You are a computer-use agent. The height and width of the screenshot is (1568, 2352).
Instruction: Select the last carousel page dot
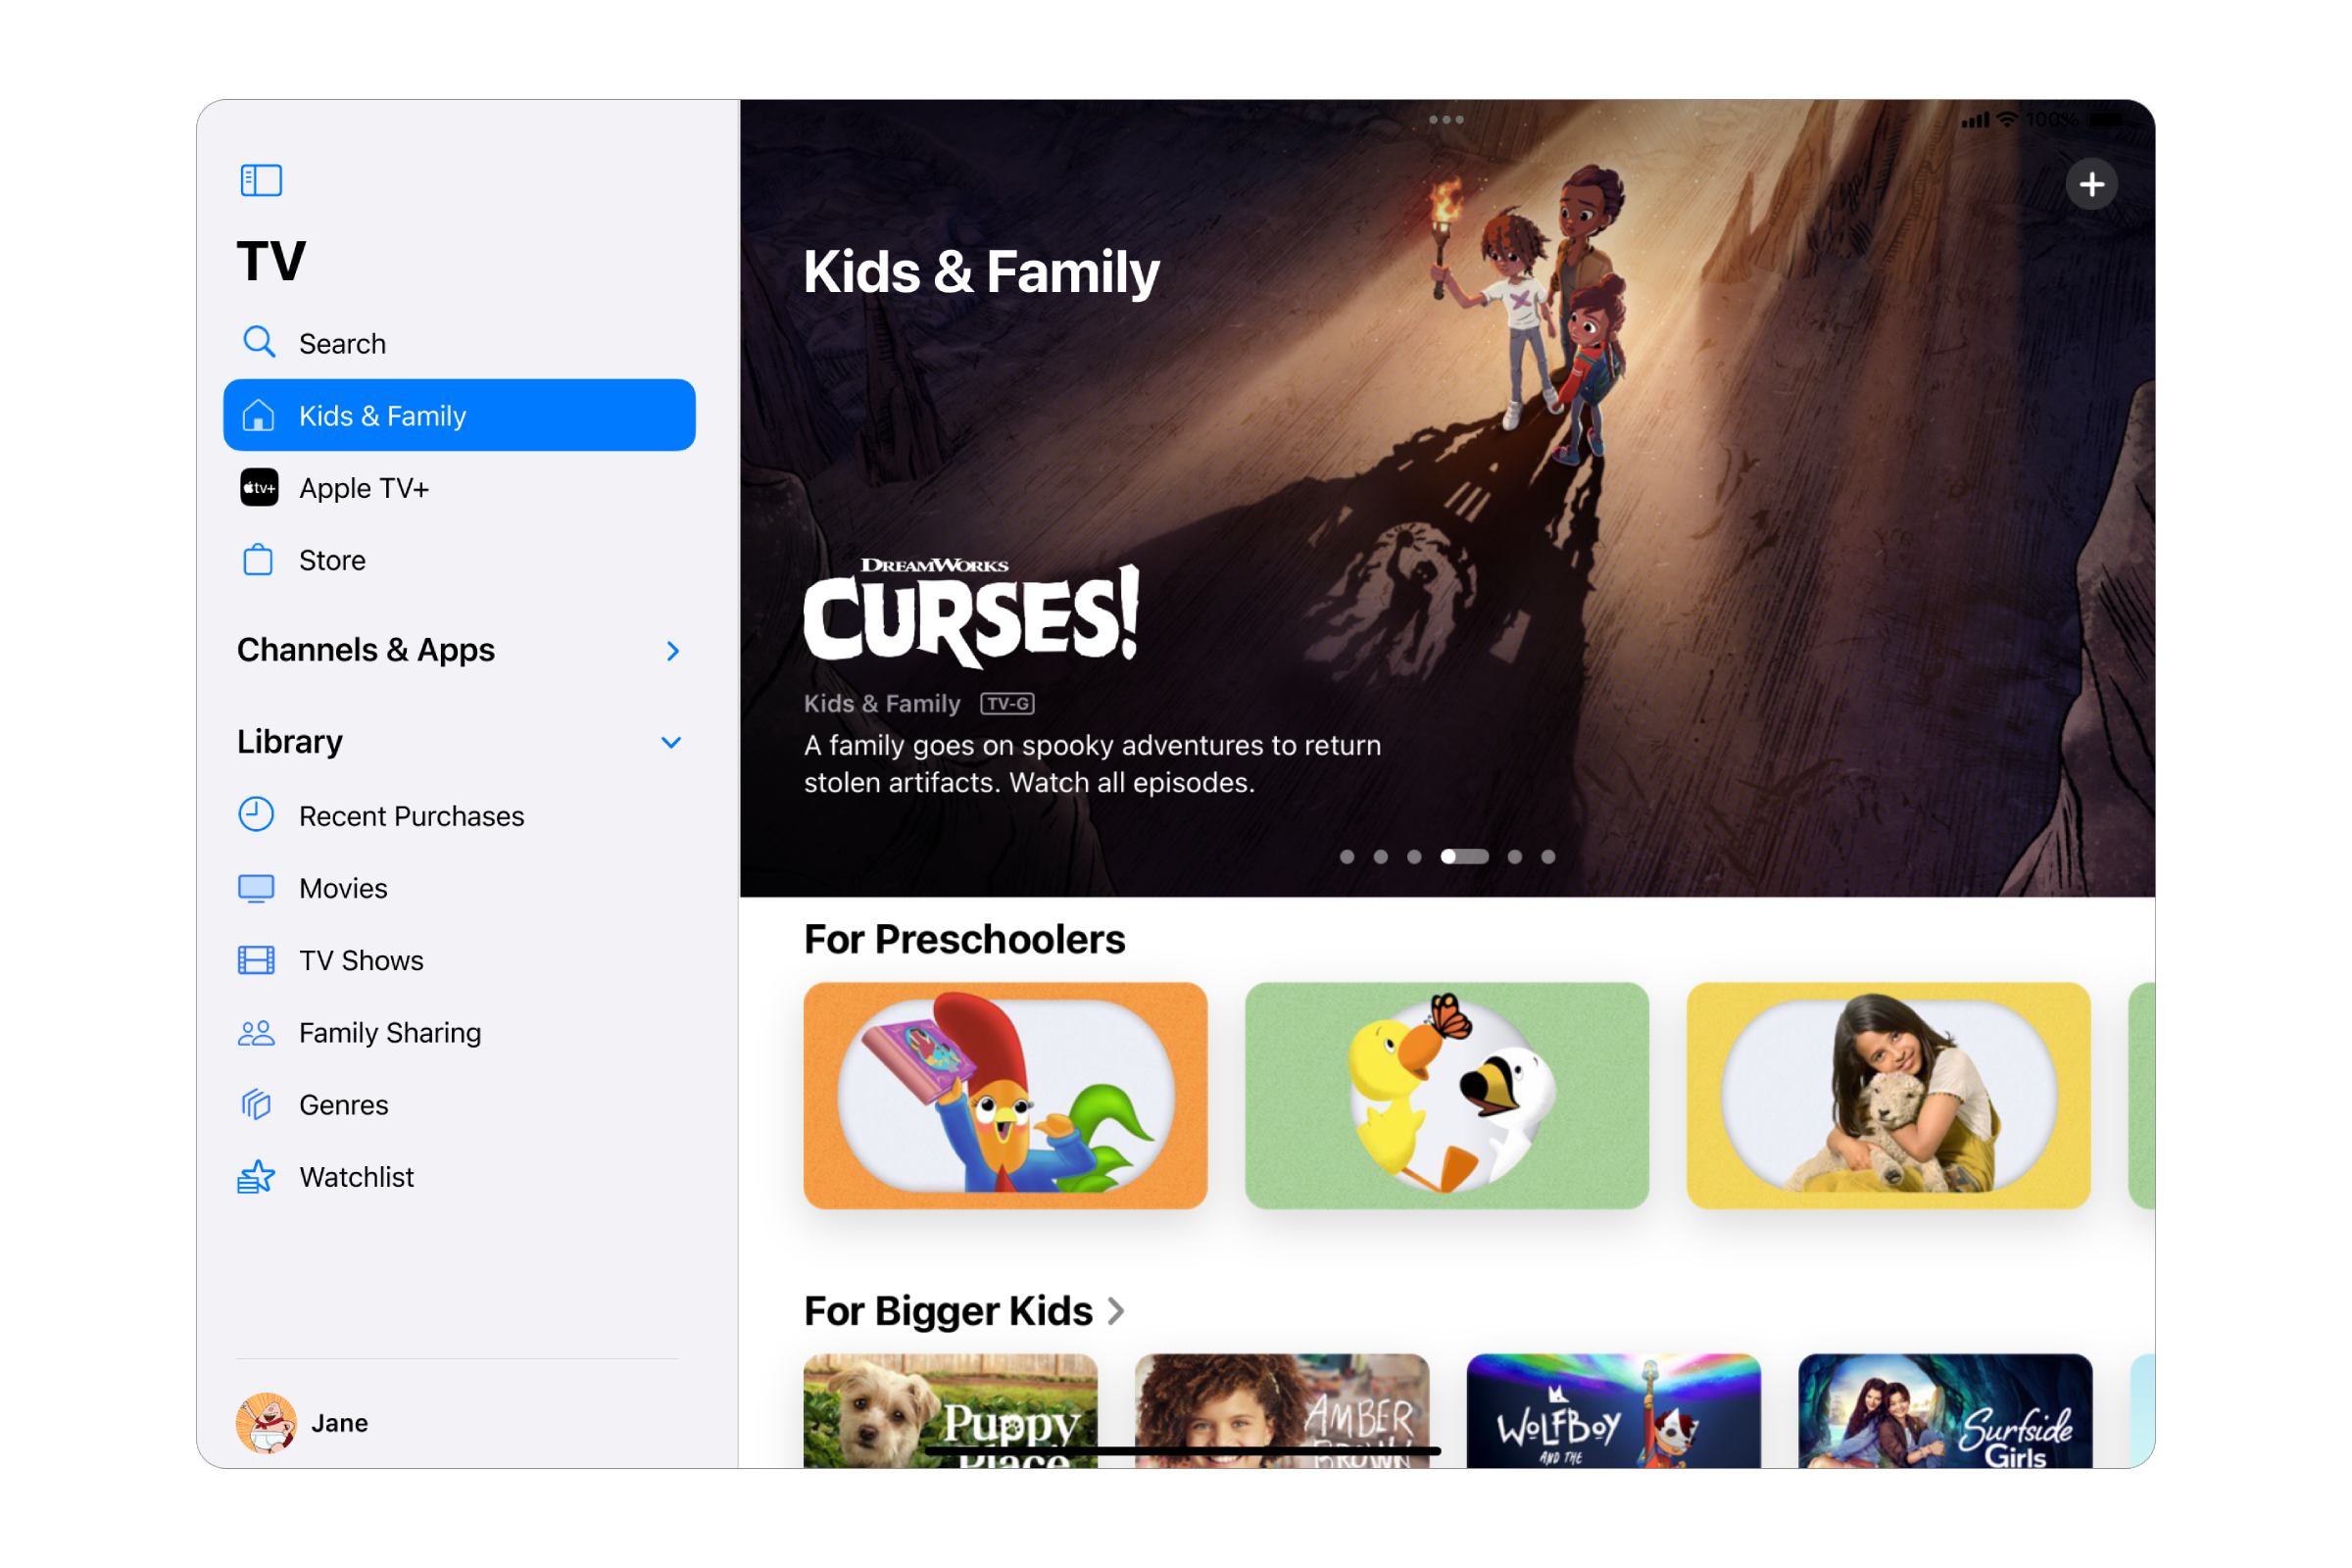tap(1548, 857)
